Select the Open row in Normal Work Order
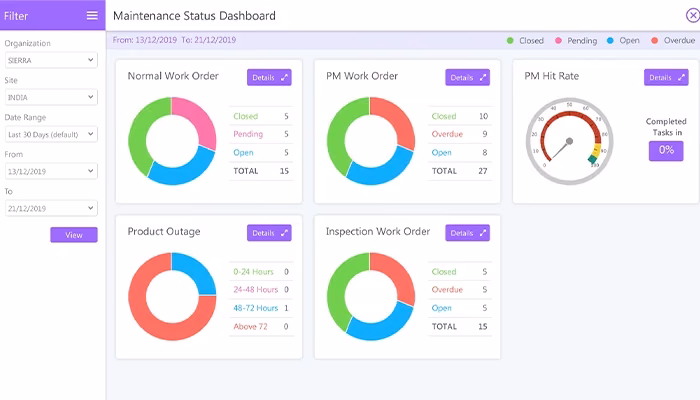The height and width of the screenshot is (400, 700). coord(261,152)
